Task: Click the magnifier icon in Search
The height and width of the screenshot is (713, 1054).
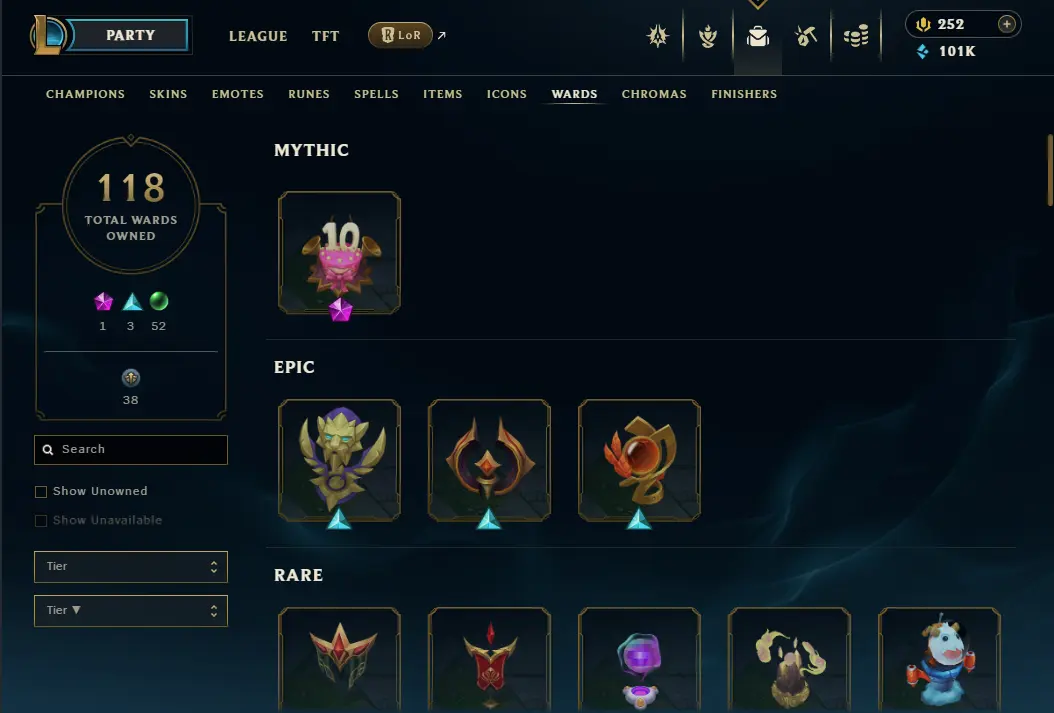Action: [48, 450]
